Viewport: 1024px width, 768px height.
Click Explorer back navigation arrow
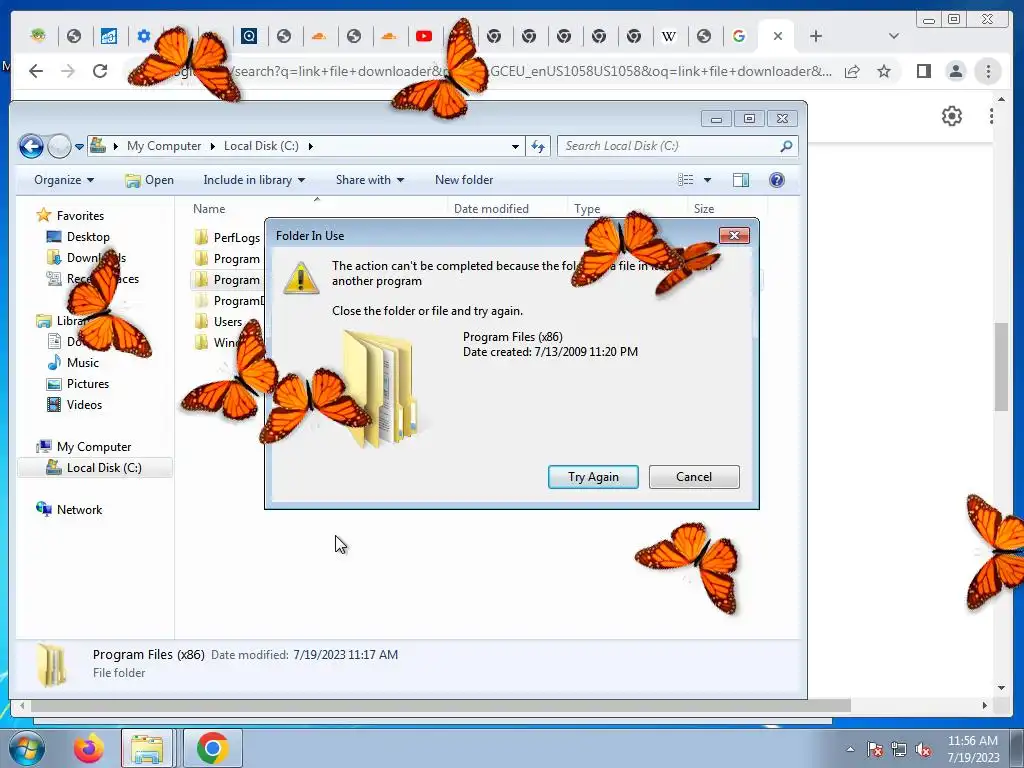[31, 146]
